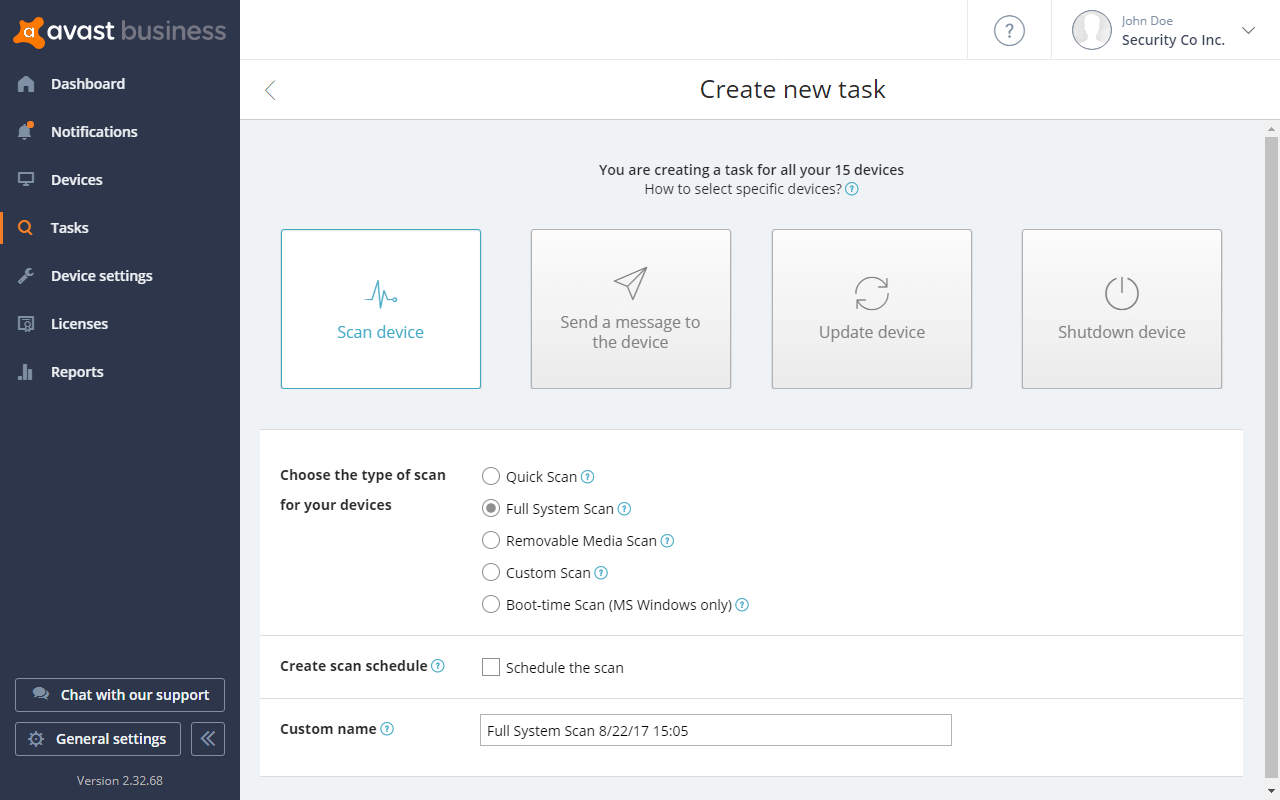Image resolution: width=1280 pixels, height=800 pixels.
Task: Select the Update device task type
Action: pyautogui.click(x=871, y=309)
